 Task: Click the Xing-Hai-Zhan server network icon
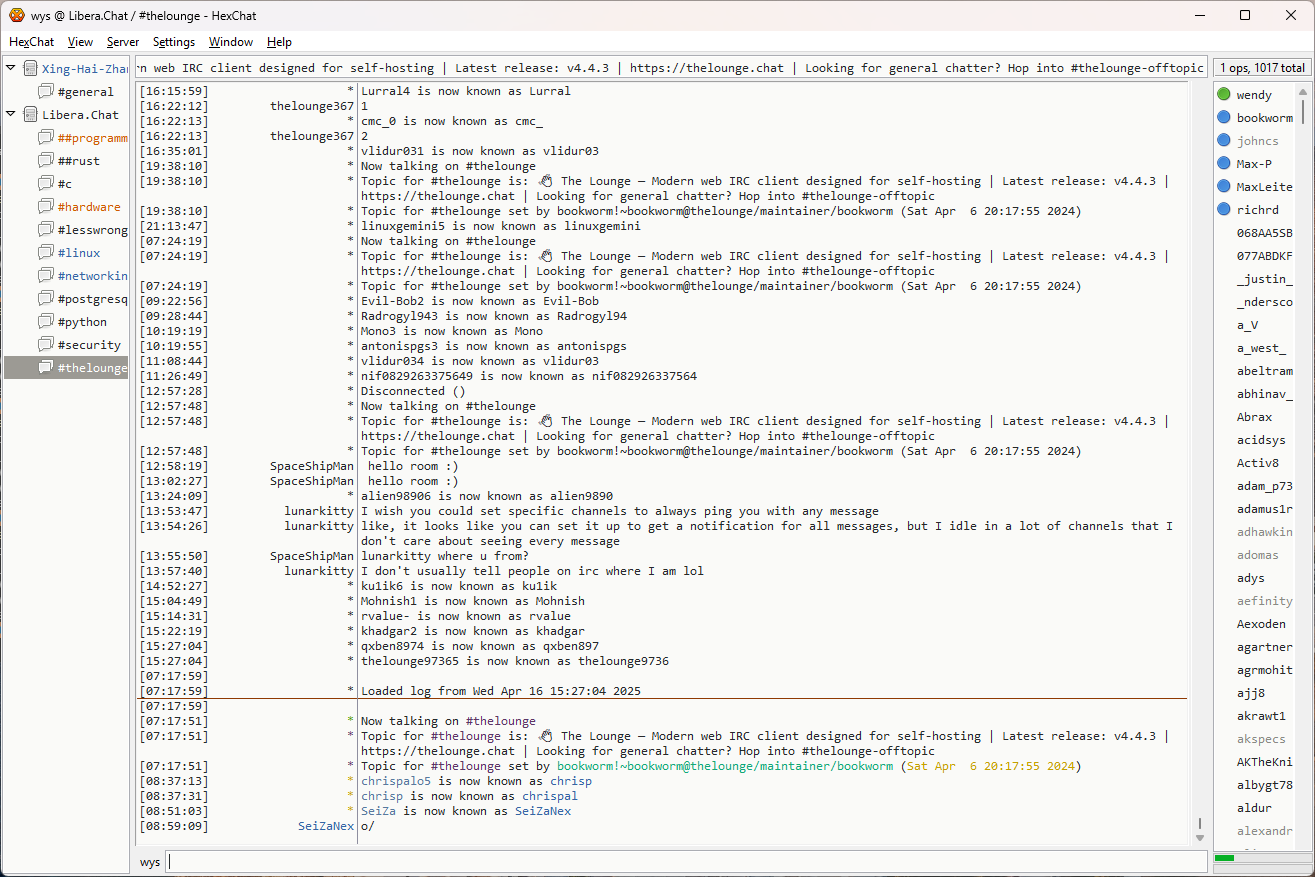(x=31, y=69)
